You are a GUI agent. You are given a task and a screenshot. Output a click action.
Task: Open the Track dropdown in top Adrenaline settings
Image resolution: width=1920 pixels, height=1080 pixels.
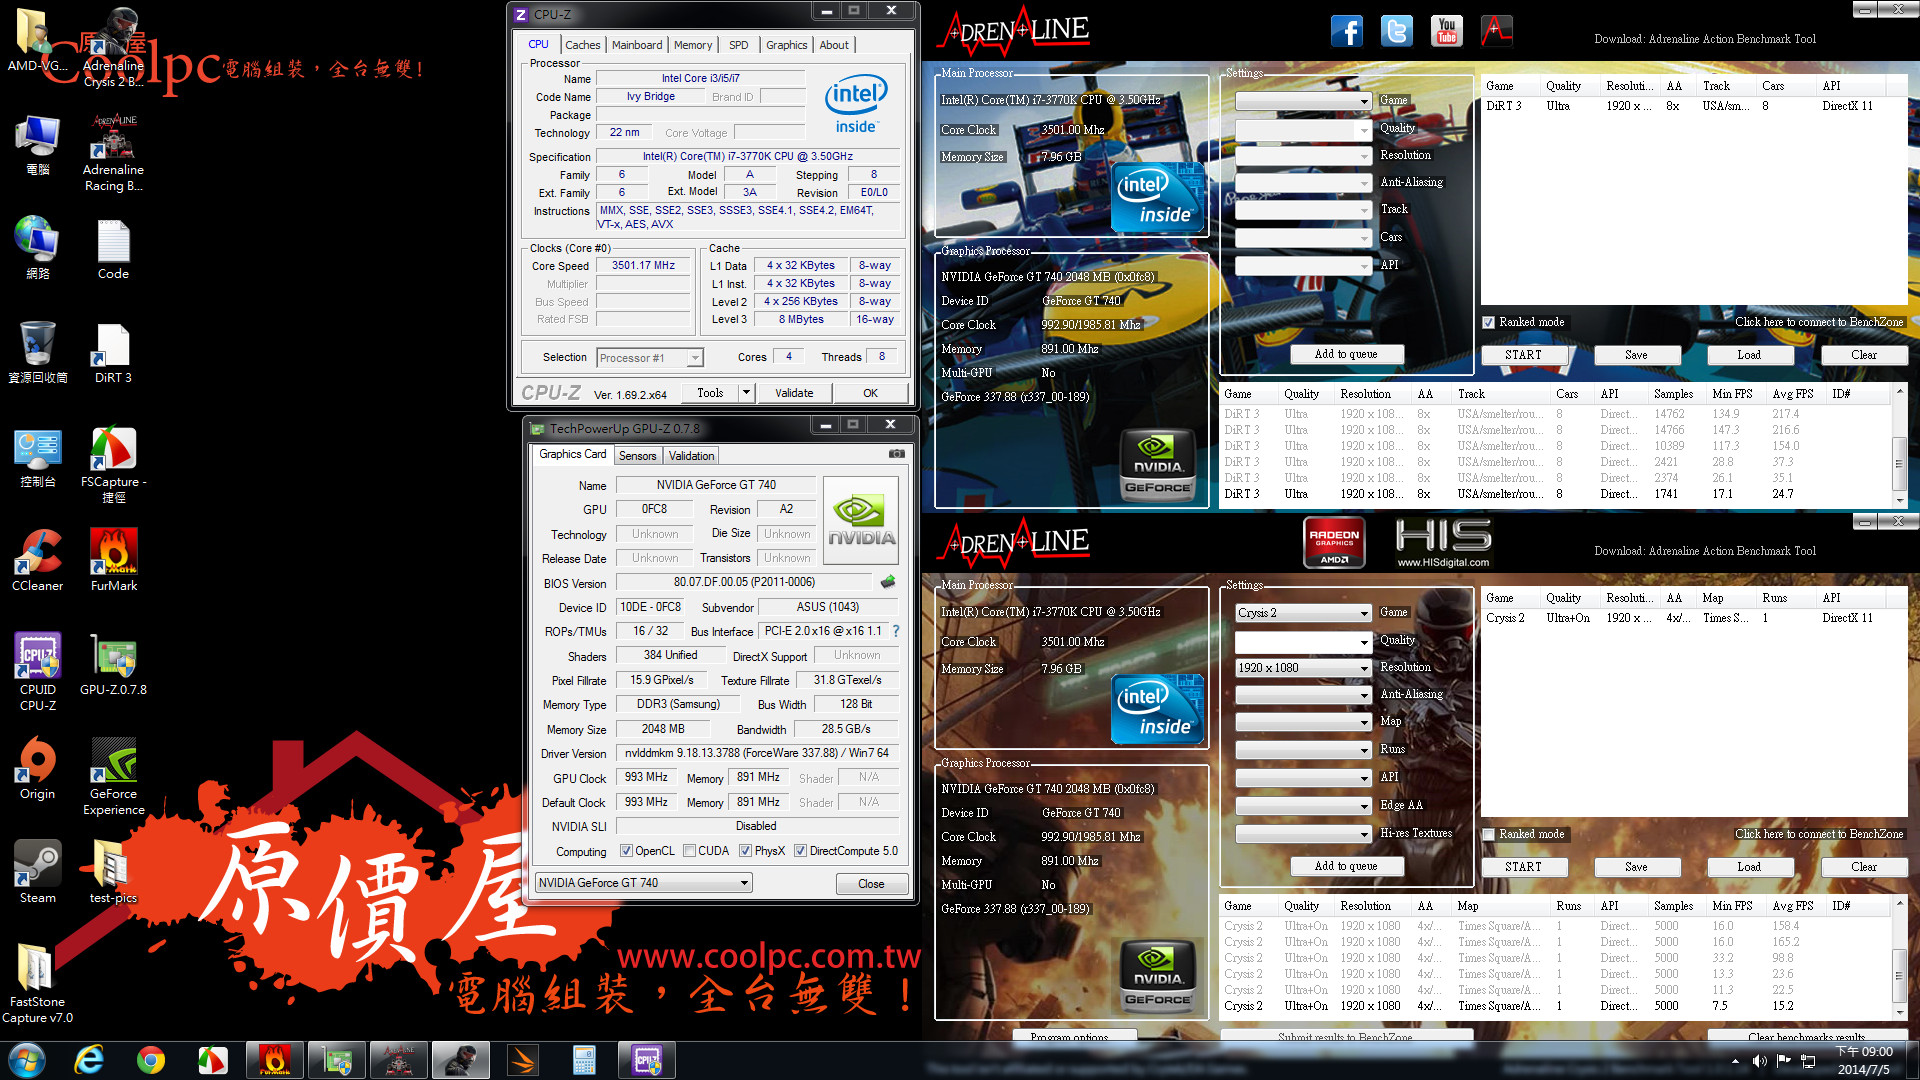[x=1304, y=210]
